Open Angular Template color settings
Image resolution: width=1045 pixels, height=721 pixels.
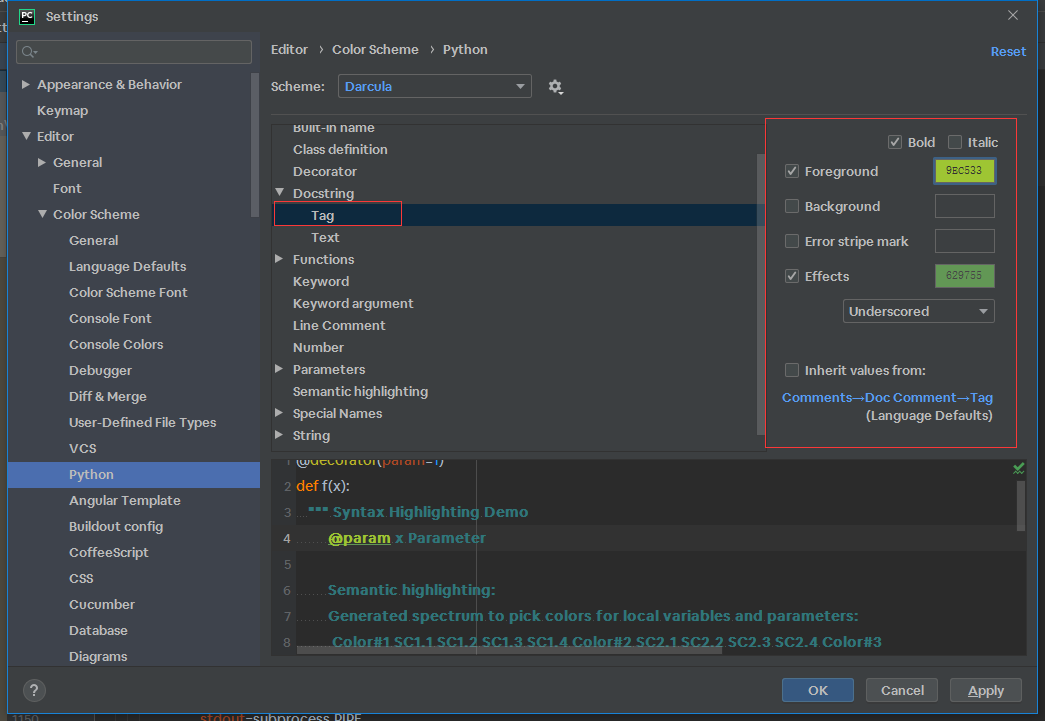coord(125,500)
